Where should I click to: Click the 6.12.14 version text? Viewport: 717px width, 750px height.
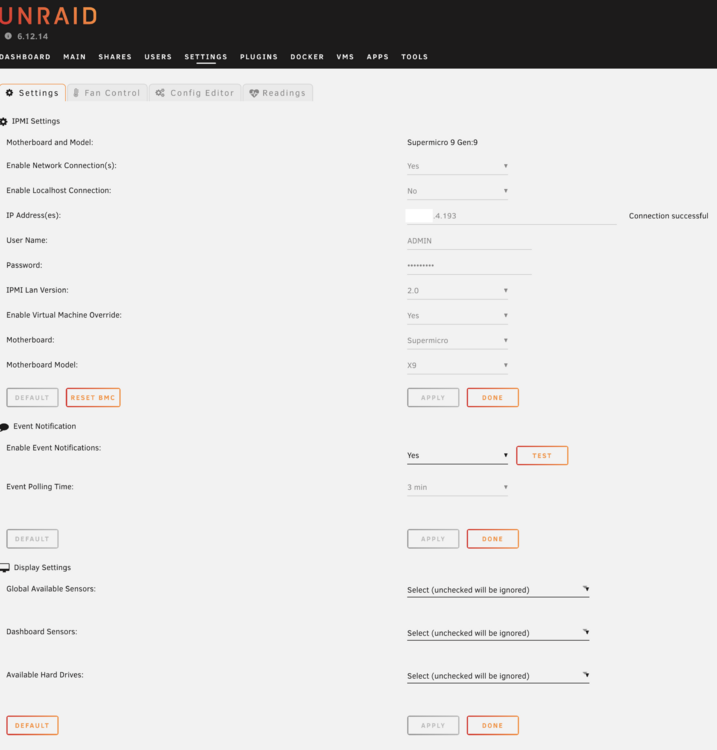point(33,36)
